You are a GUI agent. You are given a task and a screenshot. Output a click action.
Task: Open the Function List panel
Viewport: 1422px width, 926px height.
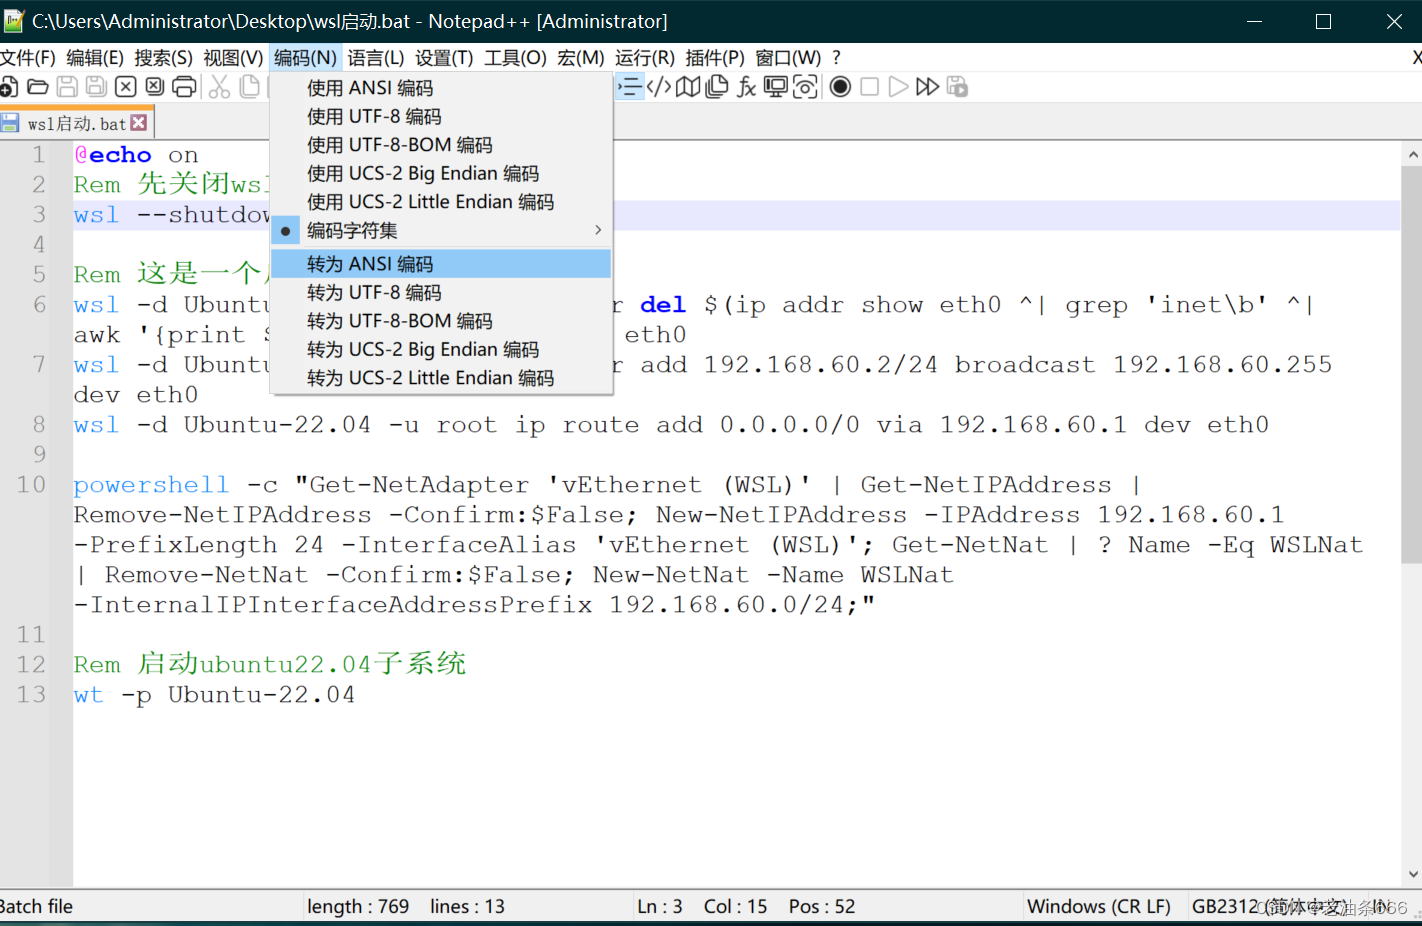[747, 87]
